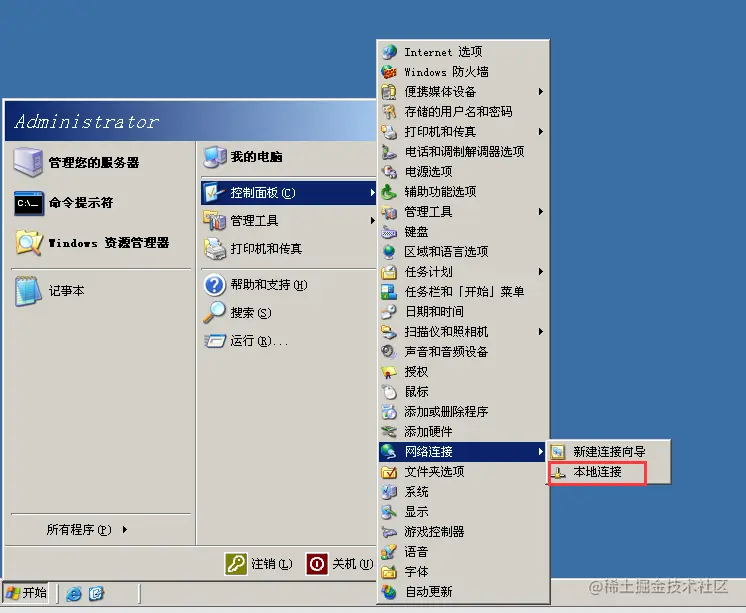Click the 键盘 keyboard icon
The image size is (746, 613).
click(x=389, y=232)
